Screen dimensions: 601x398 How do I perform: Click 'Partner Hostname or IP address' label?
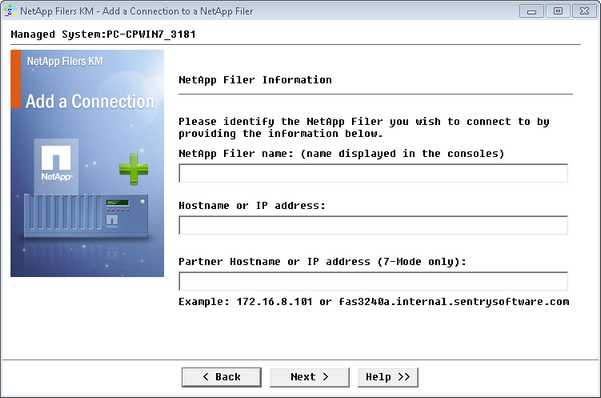pyautogui.click(x=322, y=262)
